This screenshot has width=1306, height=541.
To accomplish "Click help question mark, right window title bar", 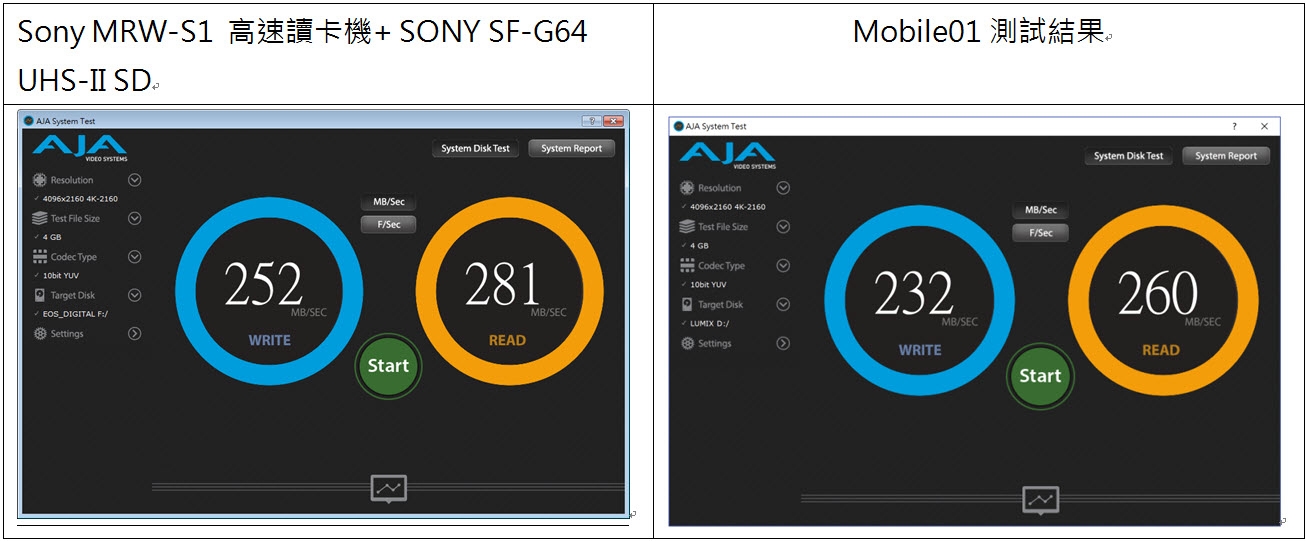I will point(1234,127).
